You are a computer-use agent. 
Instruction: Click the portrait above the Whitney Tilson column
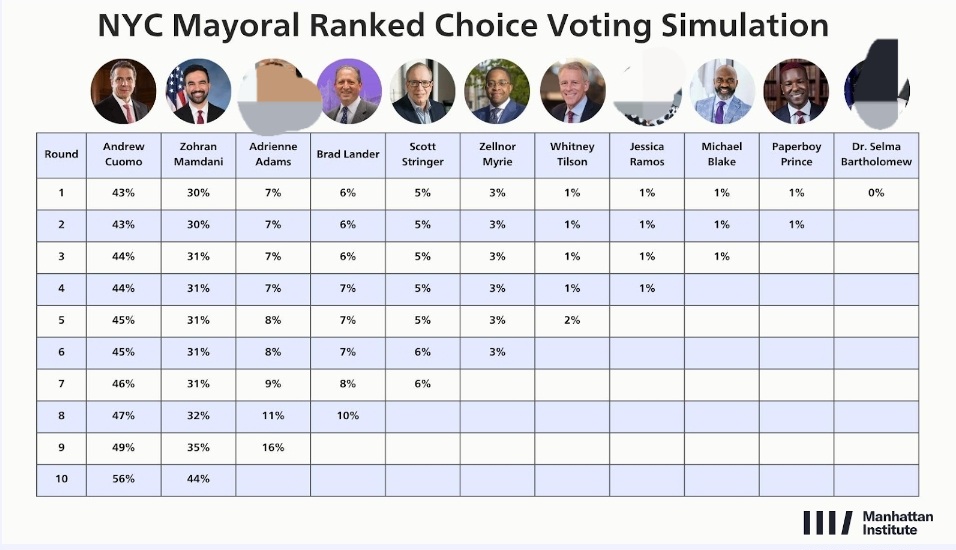tap(572, 91)
